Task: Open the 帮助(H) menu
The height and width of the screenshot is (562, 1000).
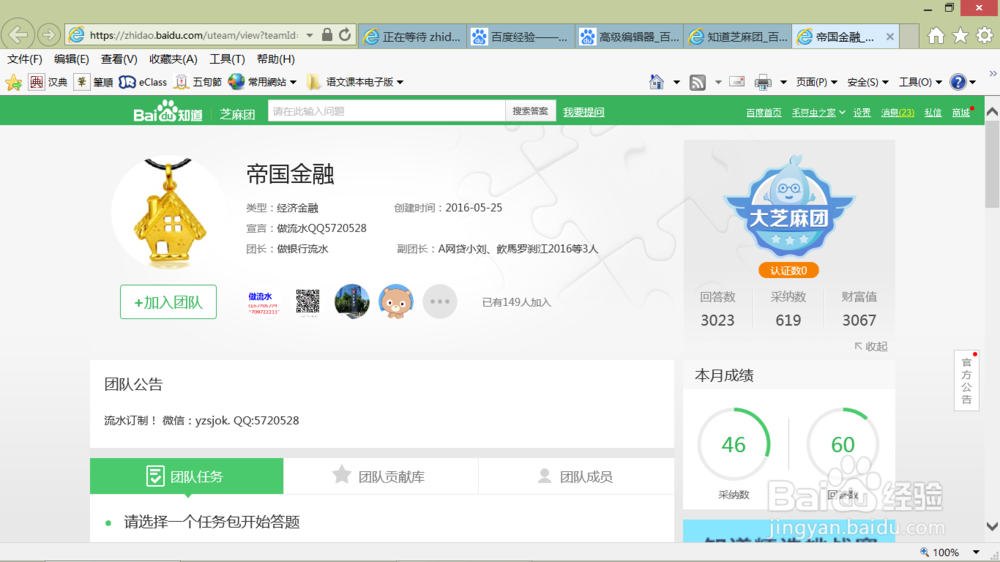Action: coord(276,59)
